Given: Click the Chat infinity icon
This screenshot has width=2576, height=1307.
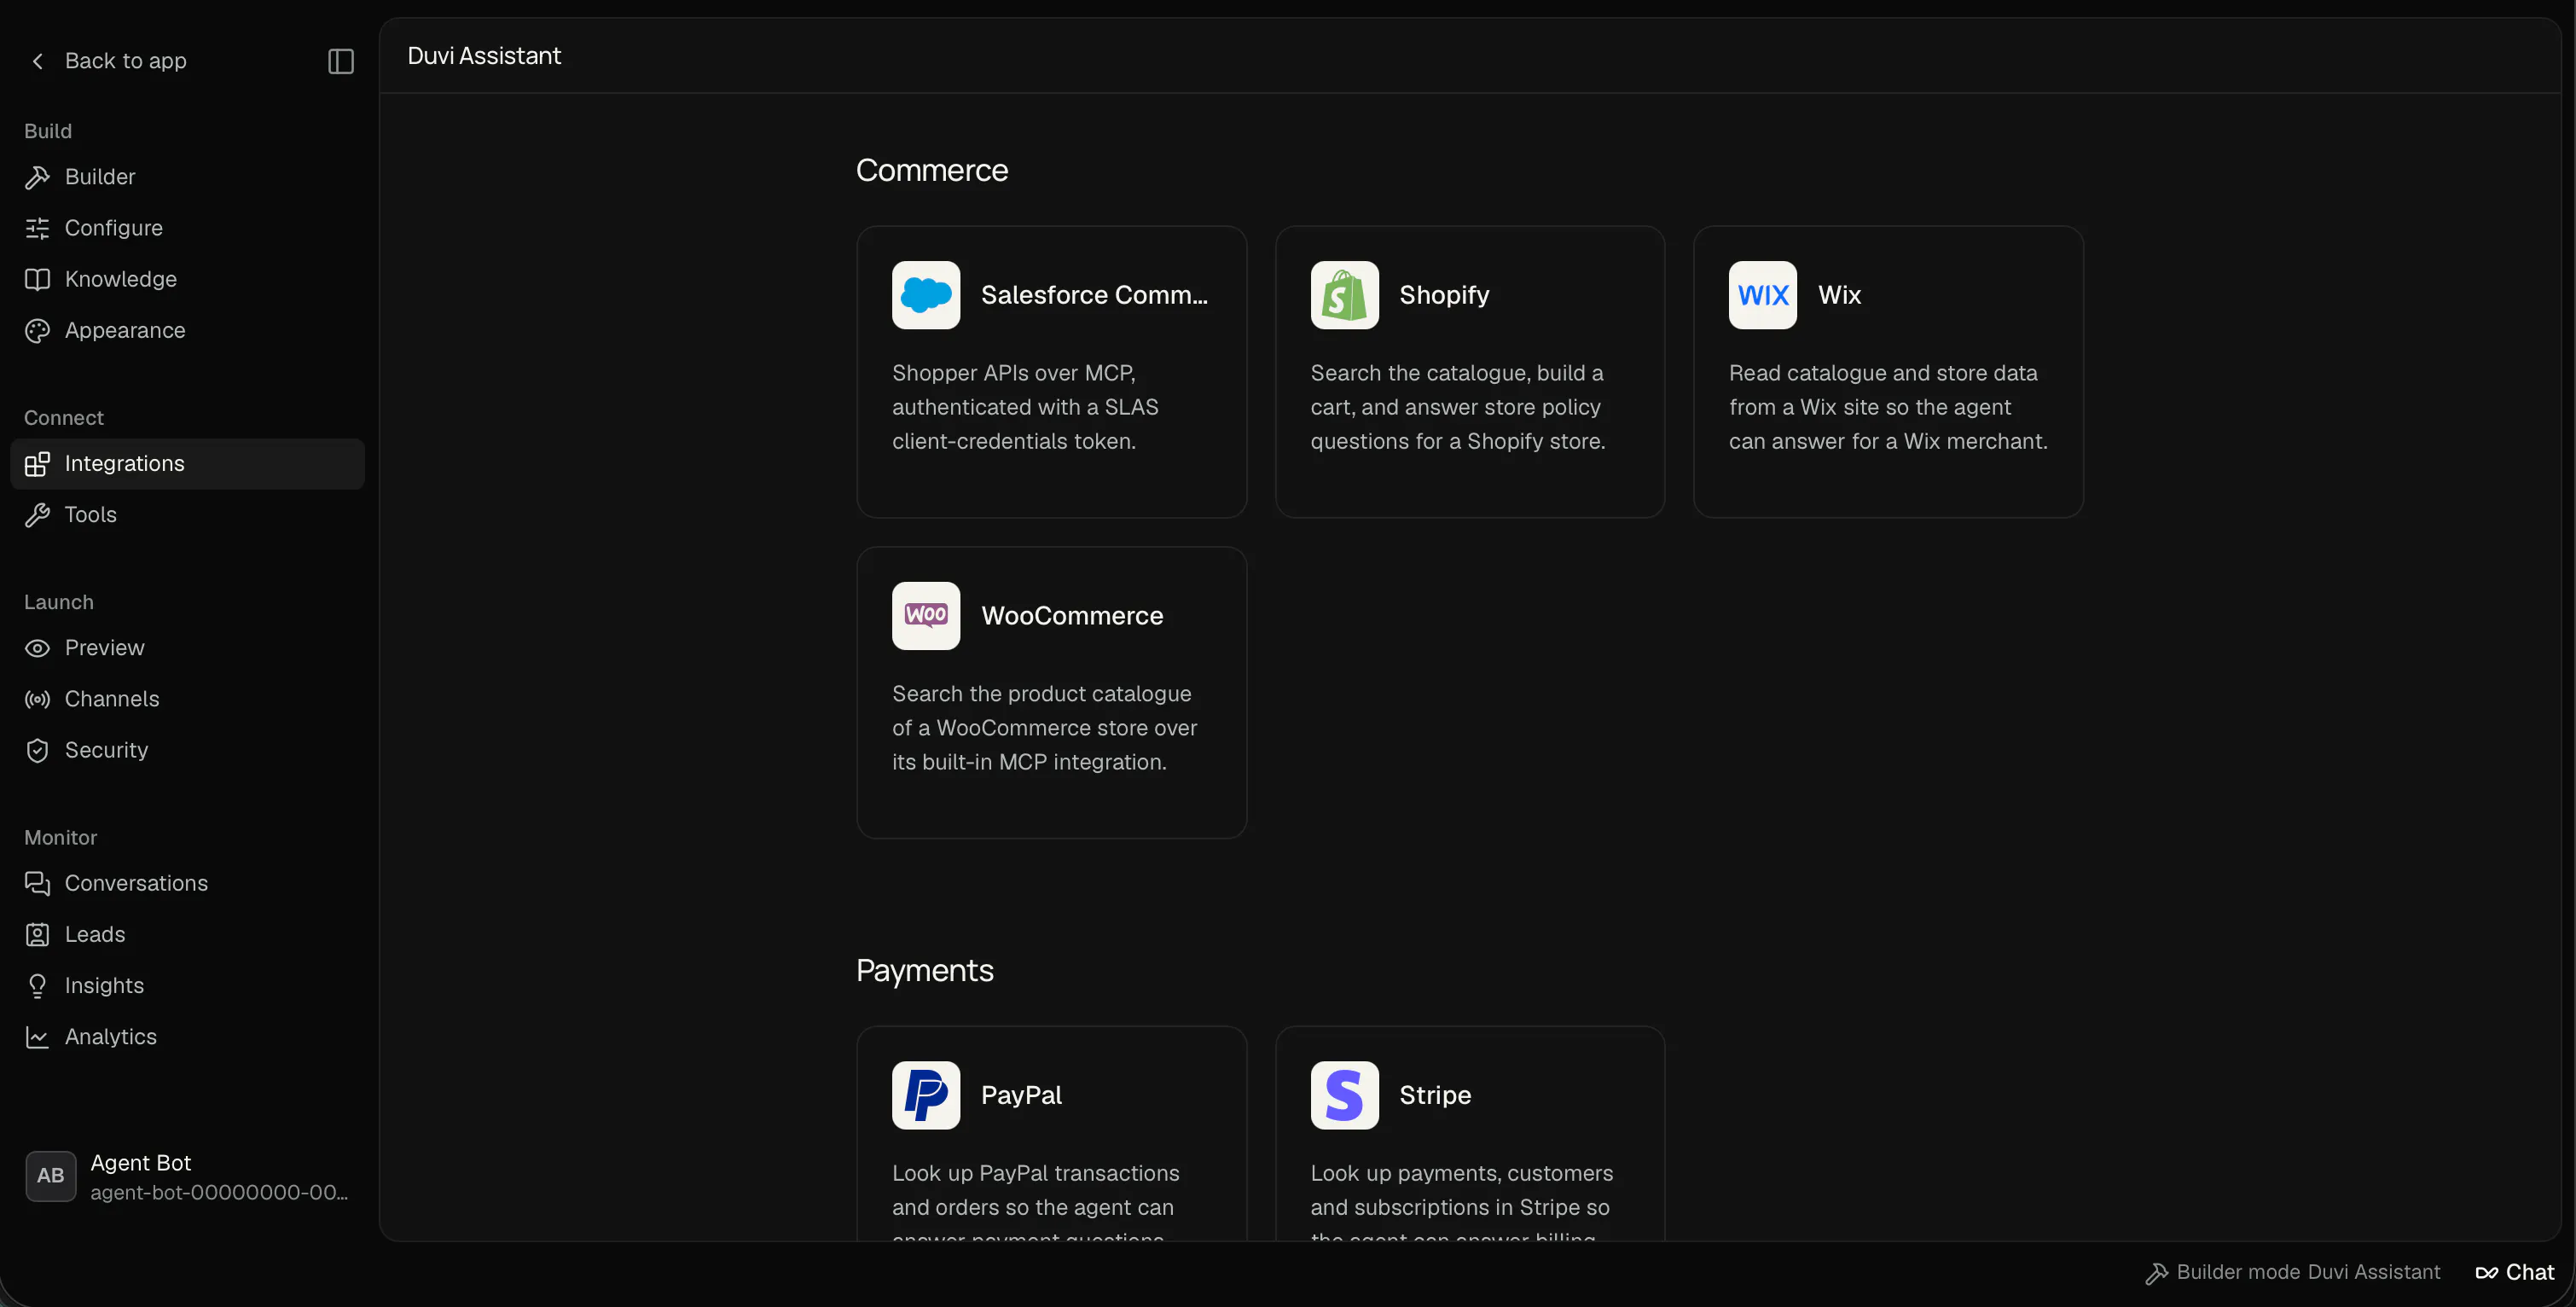Looking at the screenshot, I should coord(2486,1273).
